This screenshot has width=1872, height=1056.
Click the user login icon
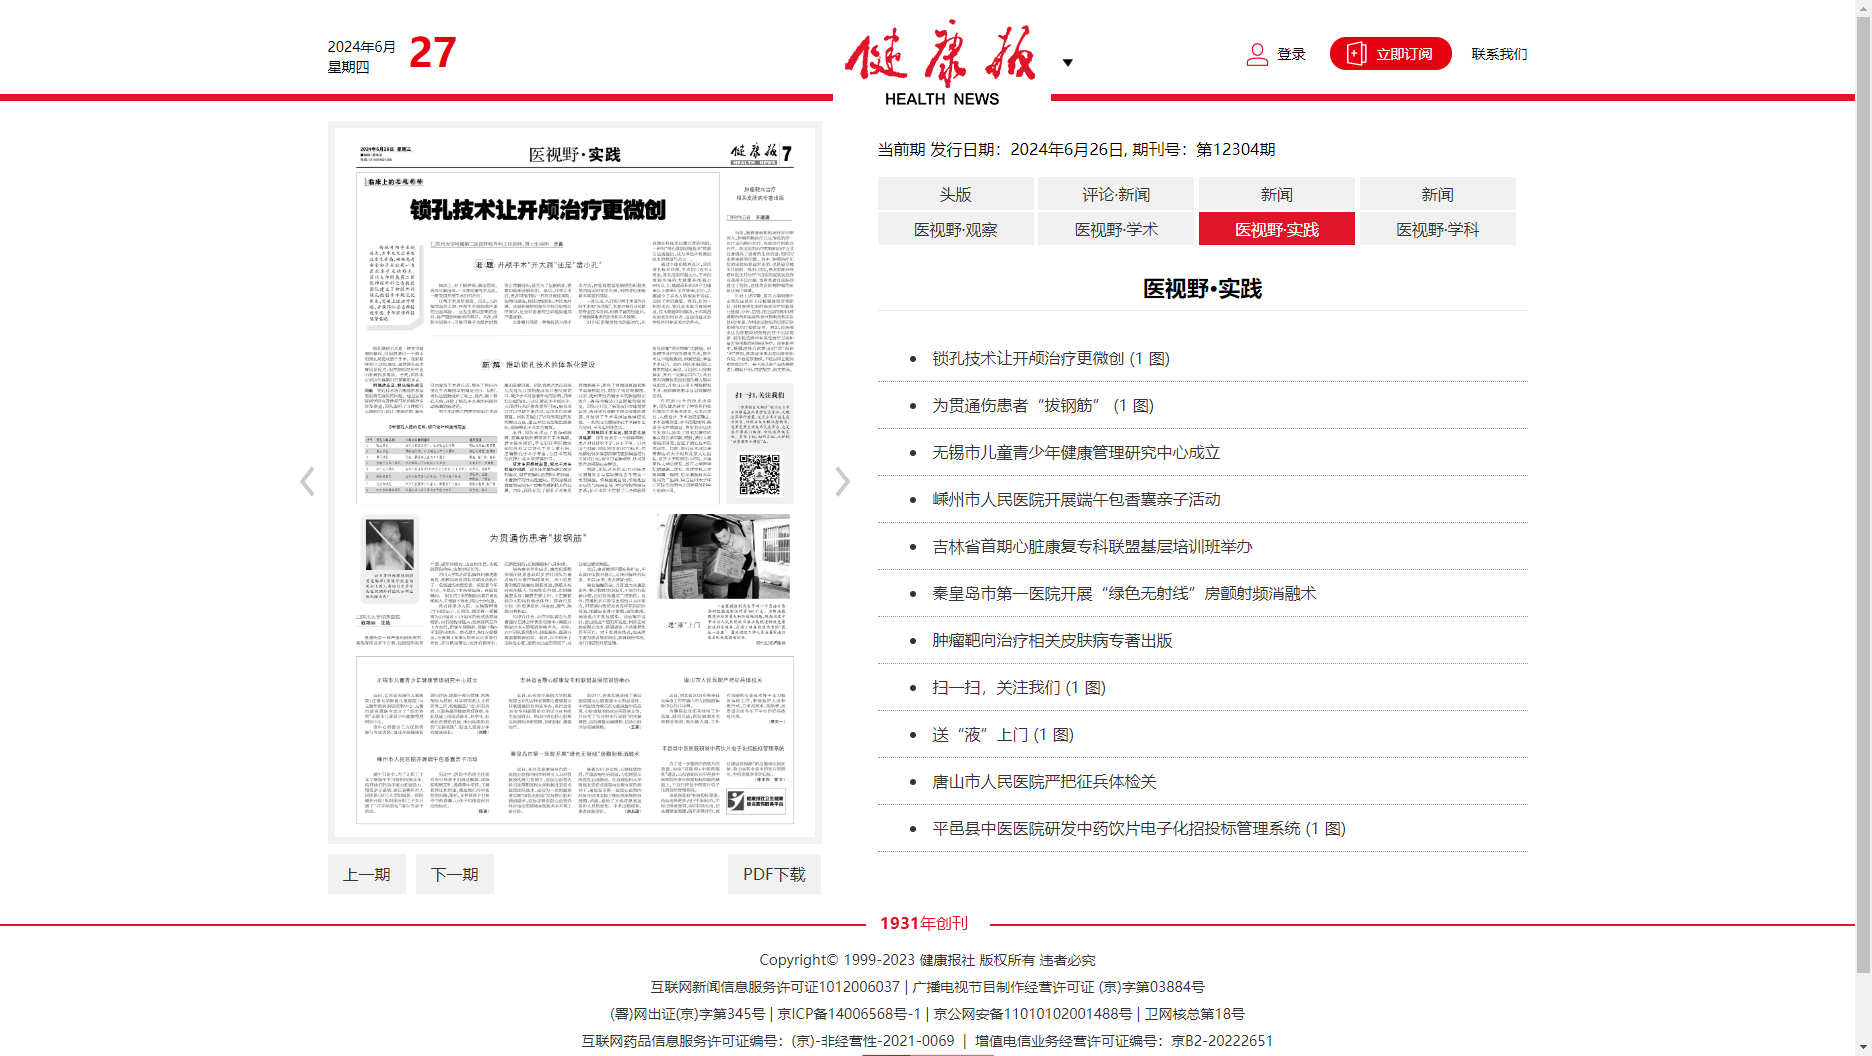coord(1257,54)
